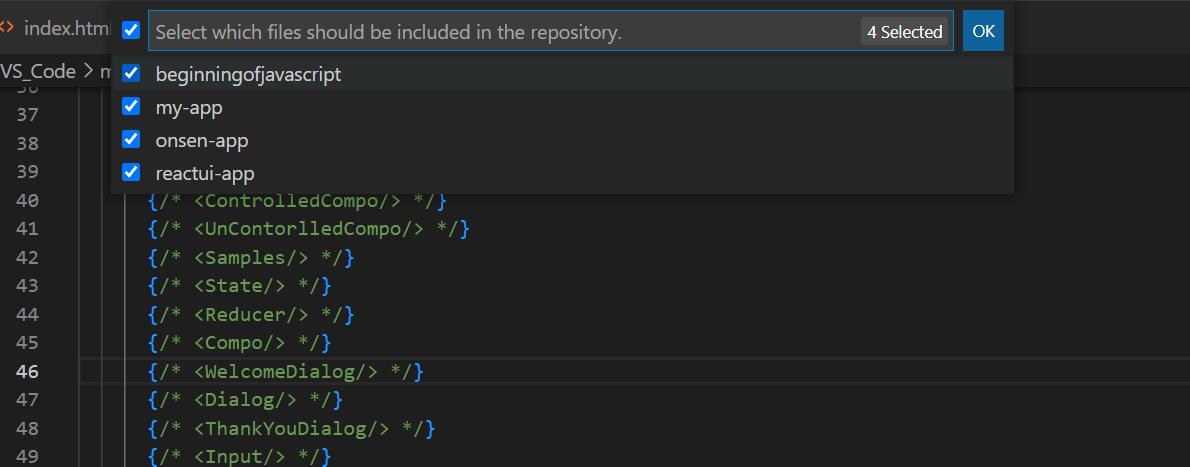Click line number 46 in the gutter
Viewport: 1190px width, 467px height.
click(x=28, y=372)
